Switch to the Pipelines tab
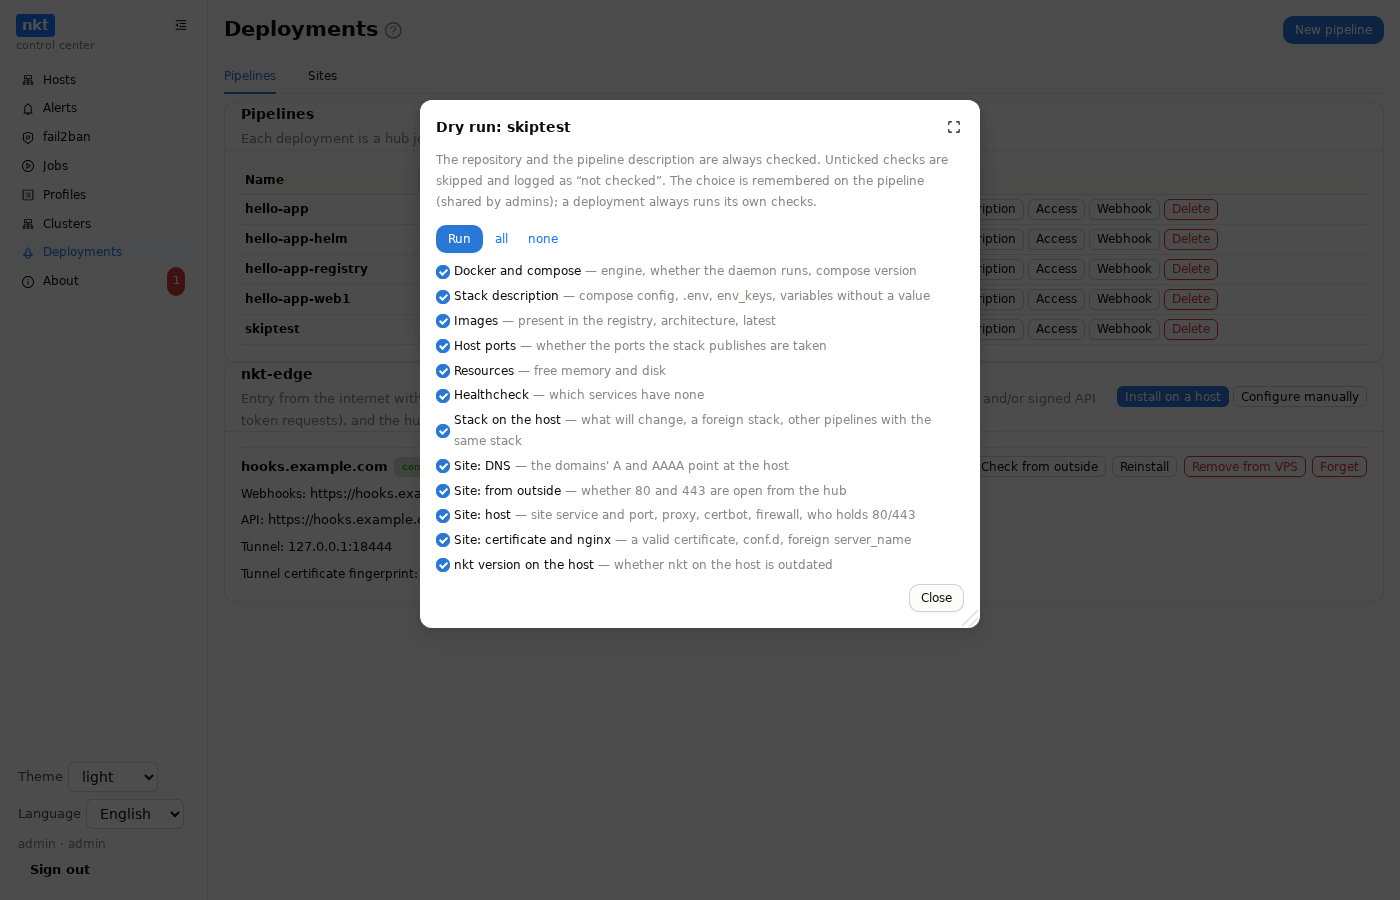Screen dimensions: 1400x900 tap(250, 76)
